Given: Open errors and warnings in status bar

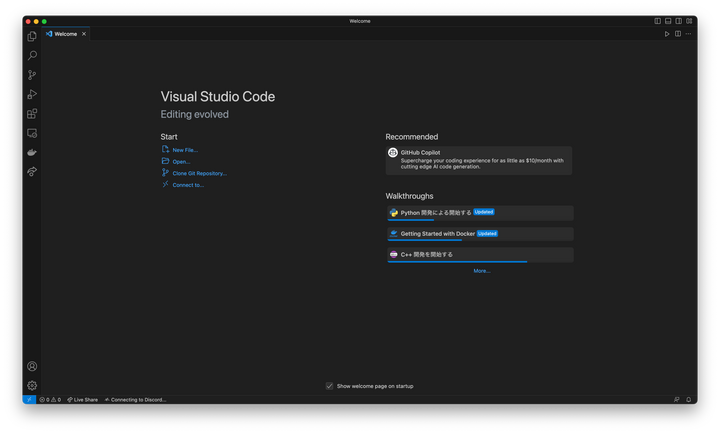Looking at the screenshot, I should [50, 400].
